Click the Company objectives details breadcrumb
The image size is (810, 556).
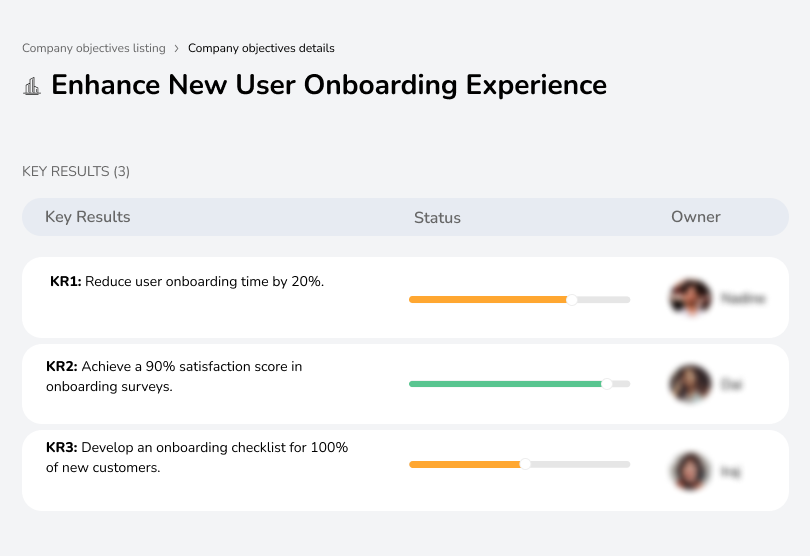point(261,48)
